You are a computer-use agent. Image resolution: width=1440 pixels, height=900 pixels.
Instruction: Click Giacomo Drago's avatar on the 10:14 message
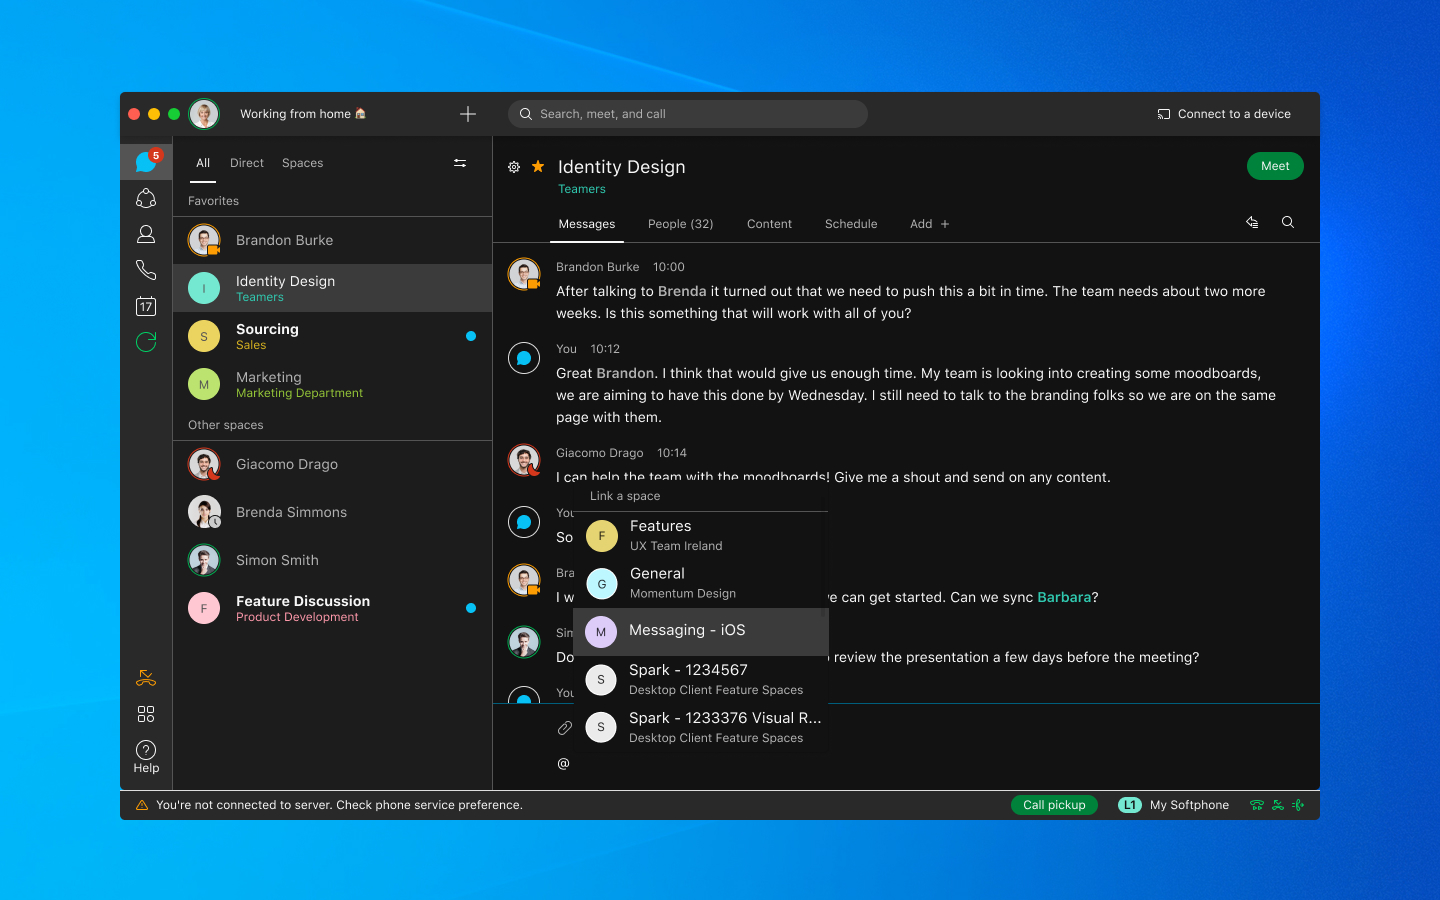[524, 460]
